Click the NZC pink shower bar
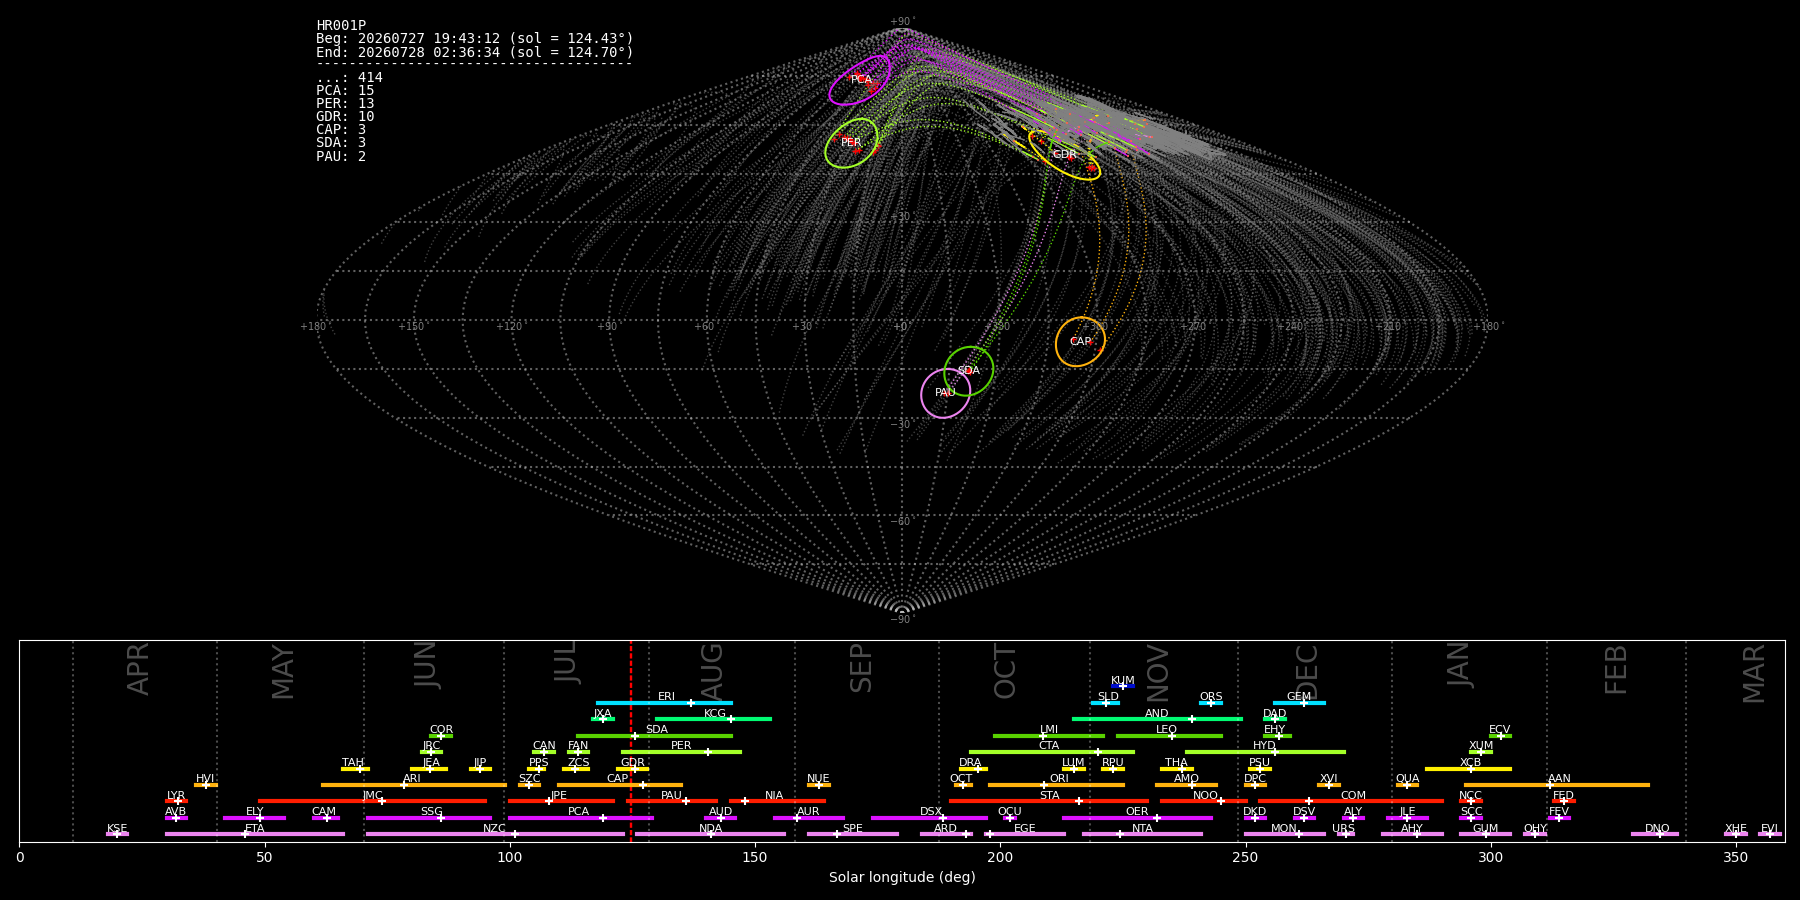Image resolution: width=1800 pixels, height=900 pixels. coord(495,834)
